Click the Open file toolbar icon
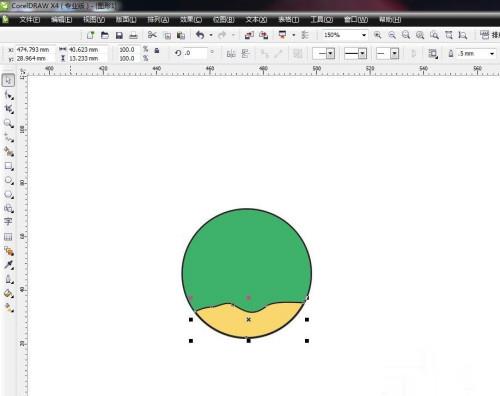 coord(105,35)
